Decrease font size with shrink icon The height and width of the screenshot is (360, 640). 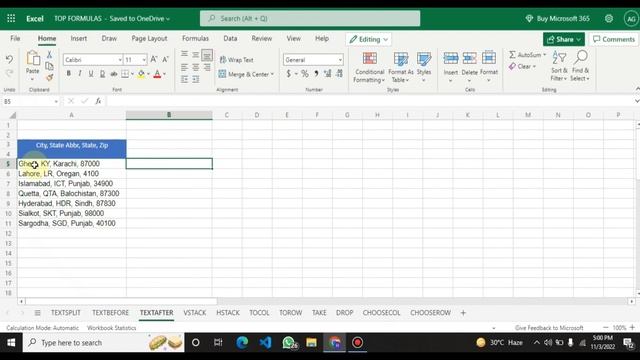(x=165, y=60)
